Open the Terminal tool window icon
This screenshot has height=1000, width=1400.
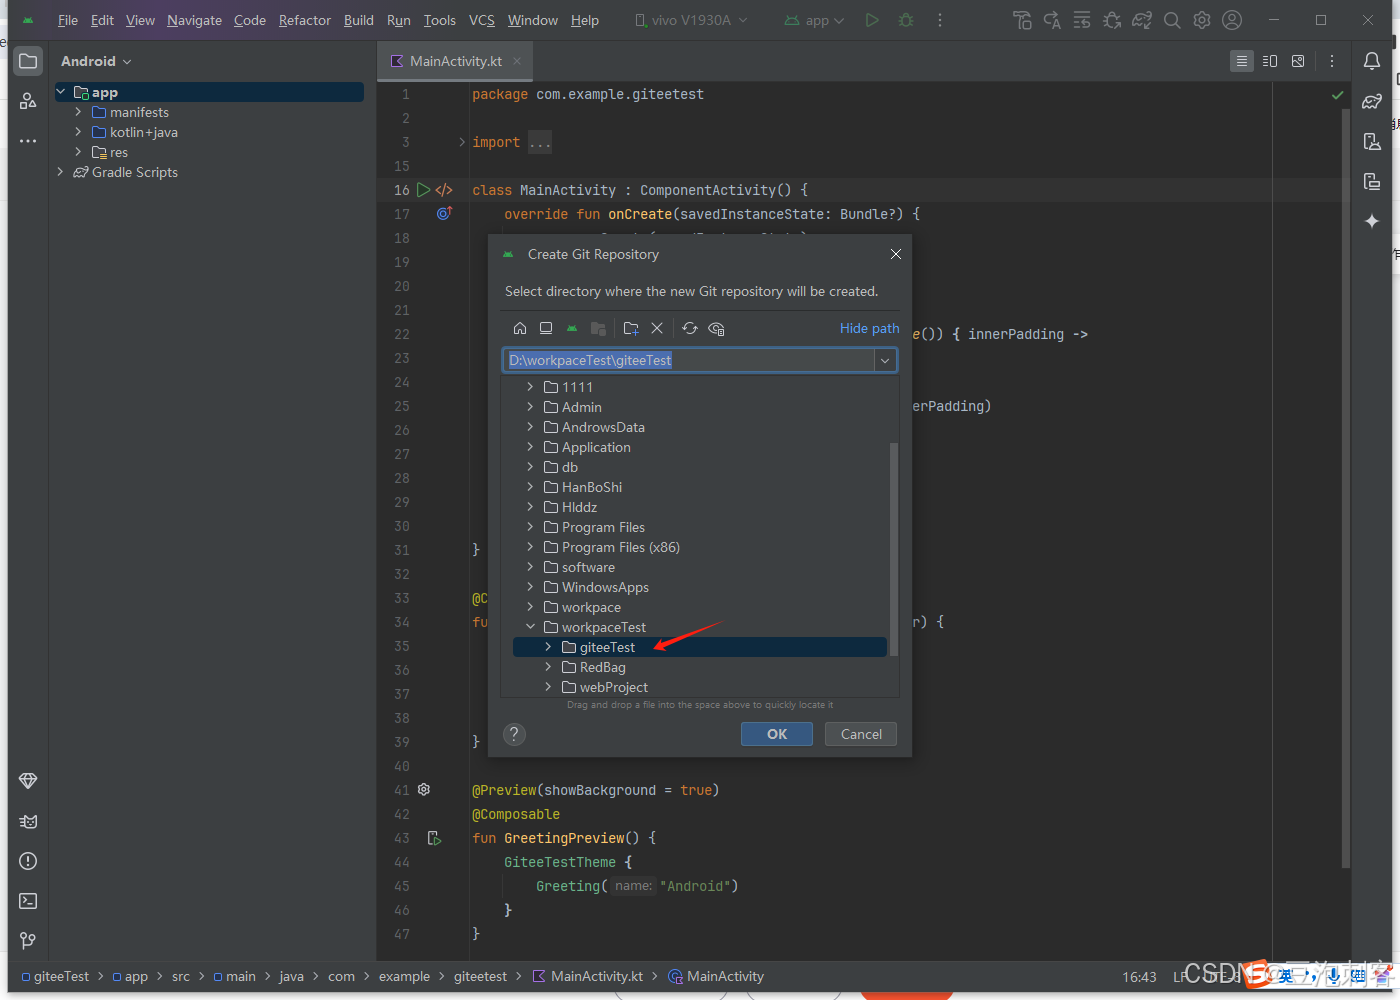tap(27, 900)
